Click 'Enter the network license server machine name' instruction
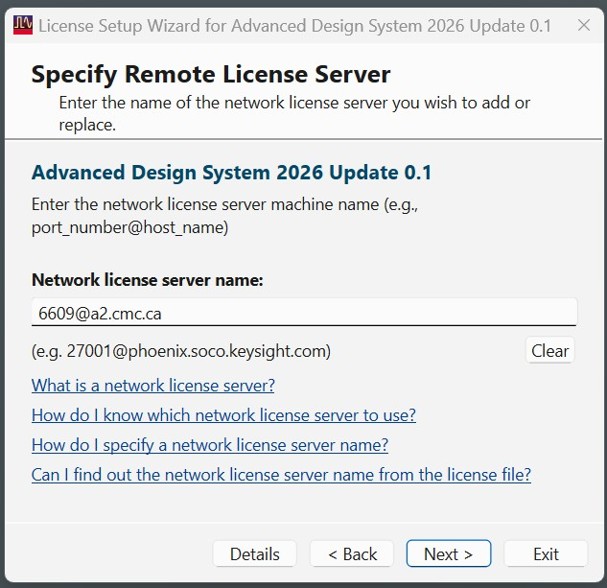 tap(225, 216)
